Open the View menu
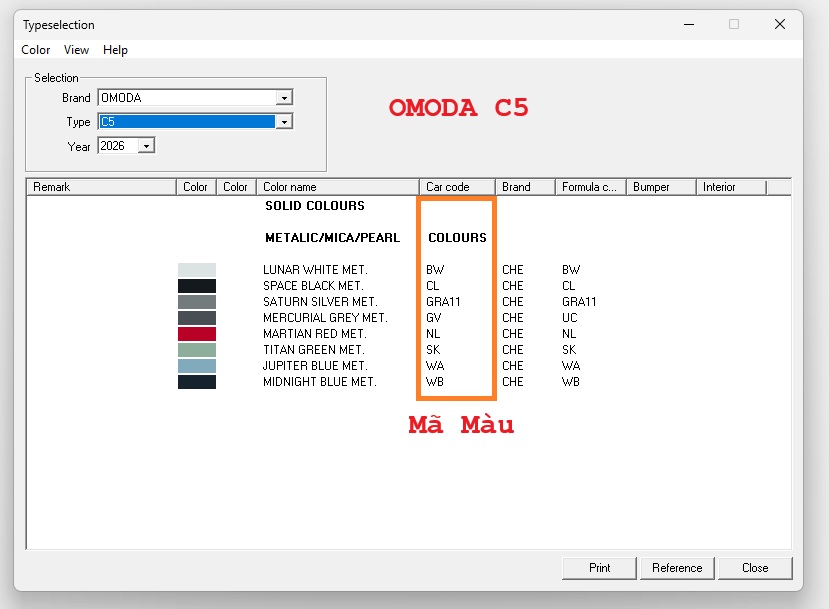This screenshot has width=829, height=609. (x=76, y=50)
